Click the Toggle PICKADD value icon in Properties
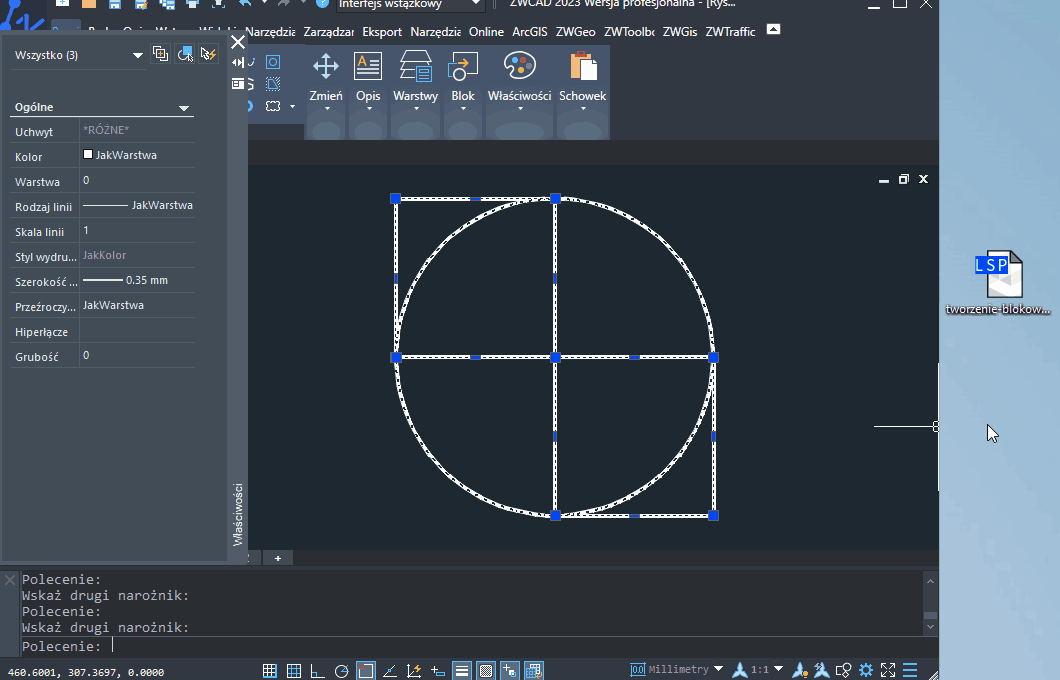This screenshot has height=680, width=1060. click(160, 54)
